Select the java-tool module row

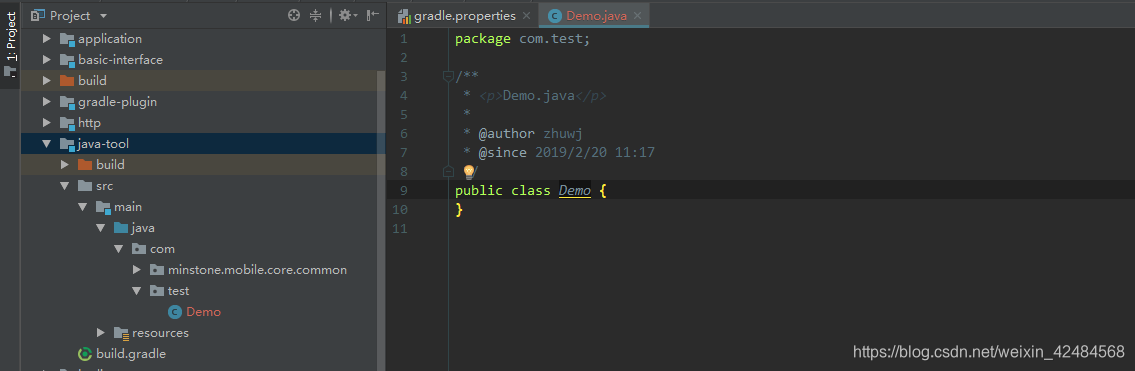click(x=199, y=144)
